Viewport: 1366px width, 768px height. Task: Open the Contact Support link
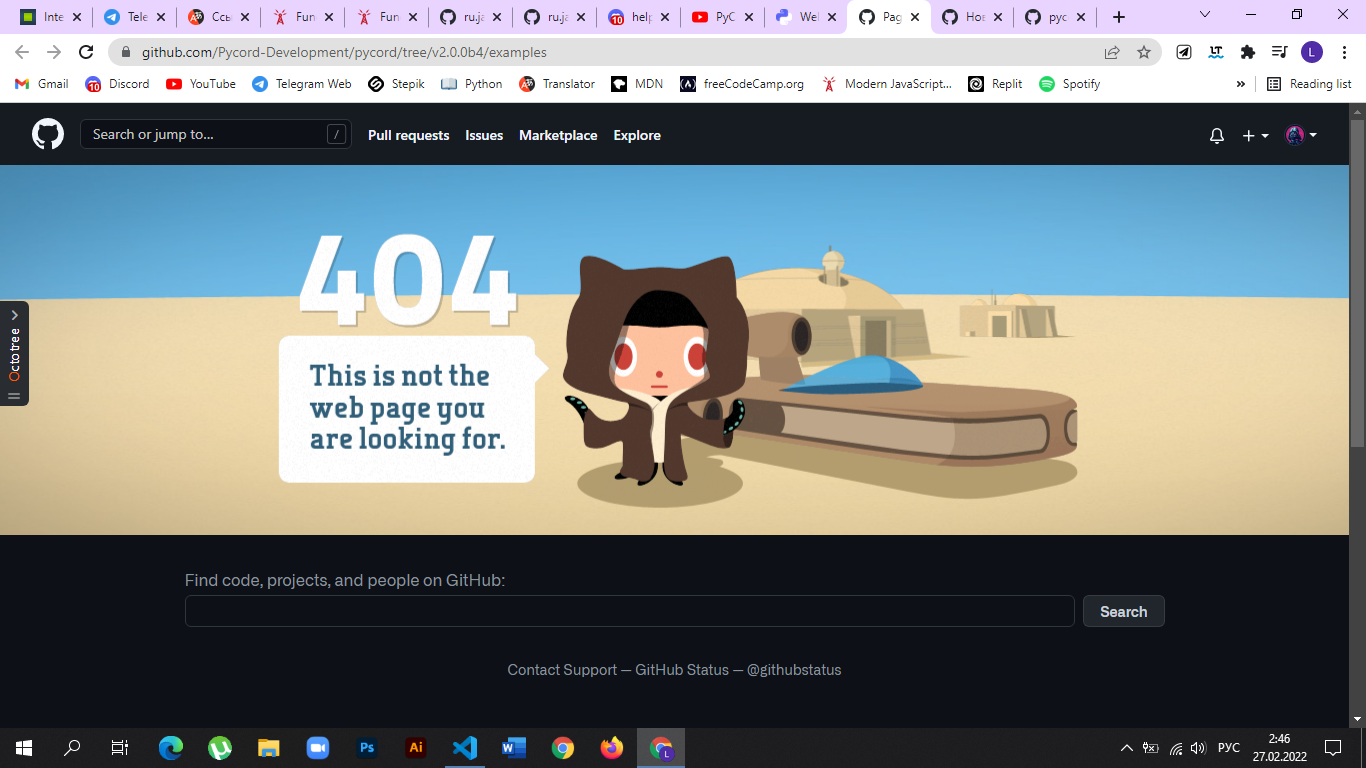(562, 670)
